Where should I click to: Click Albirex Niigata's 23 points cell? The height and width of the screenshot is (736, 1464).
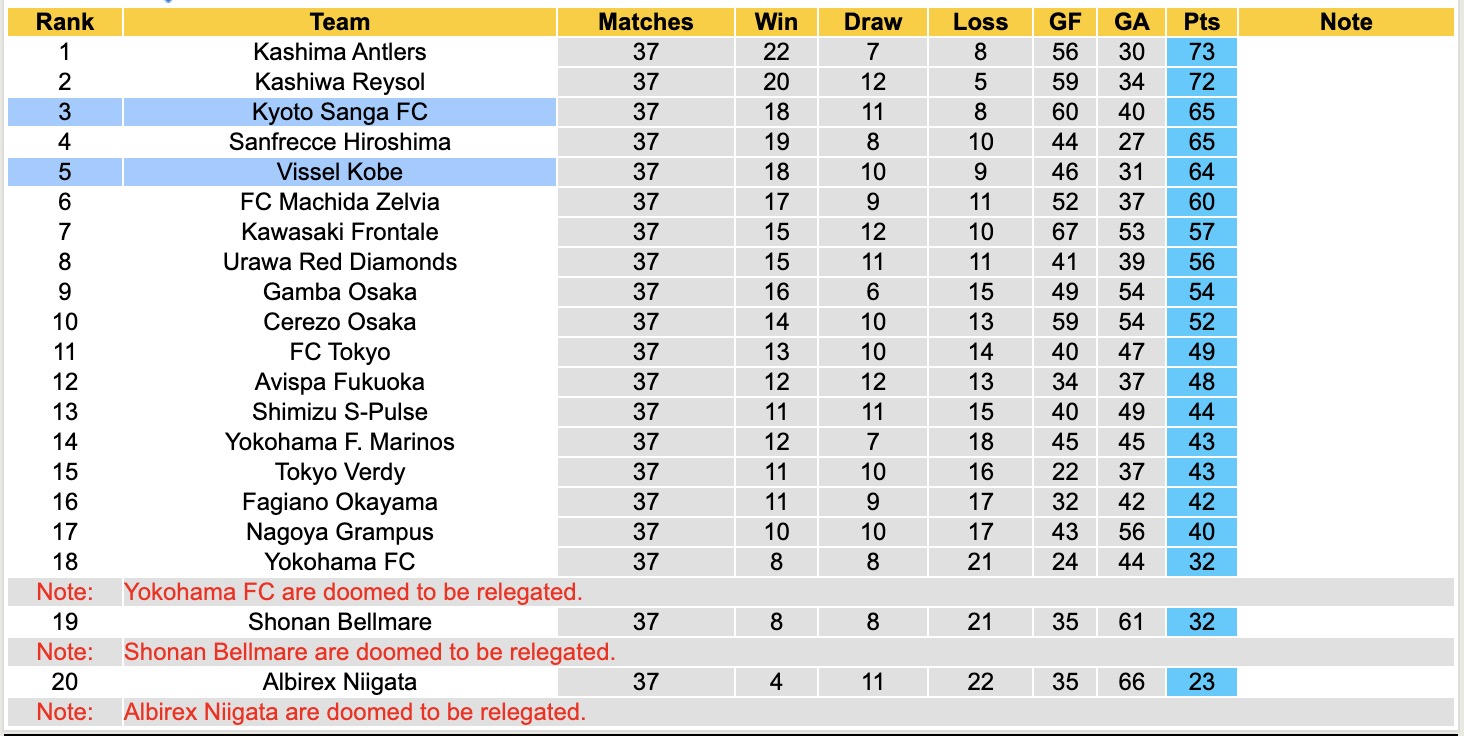[1201, 682]
